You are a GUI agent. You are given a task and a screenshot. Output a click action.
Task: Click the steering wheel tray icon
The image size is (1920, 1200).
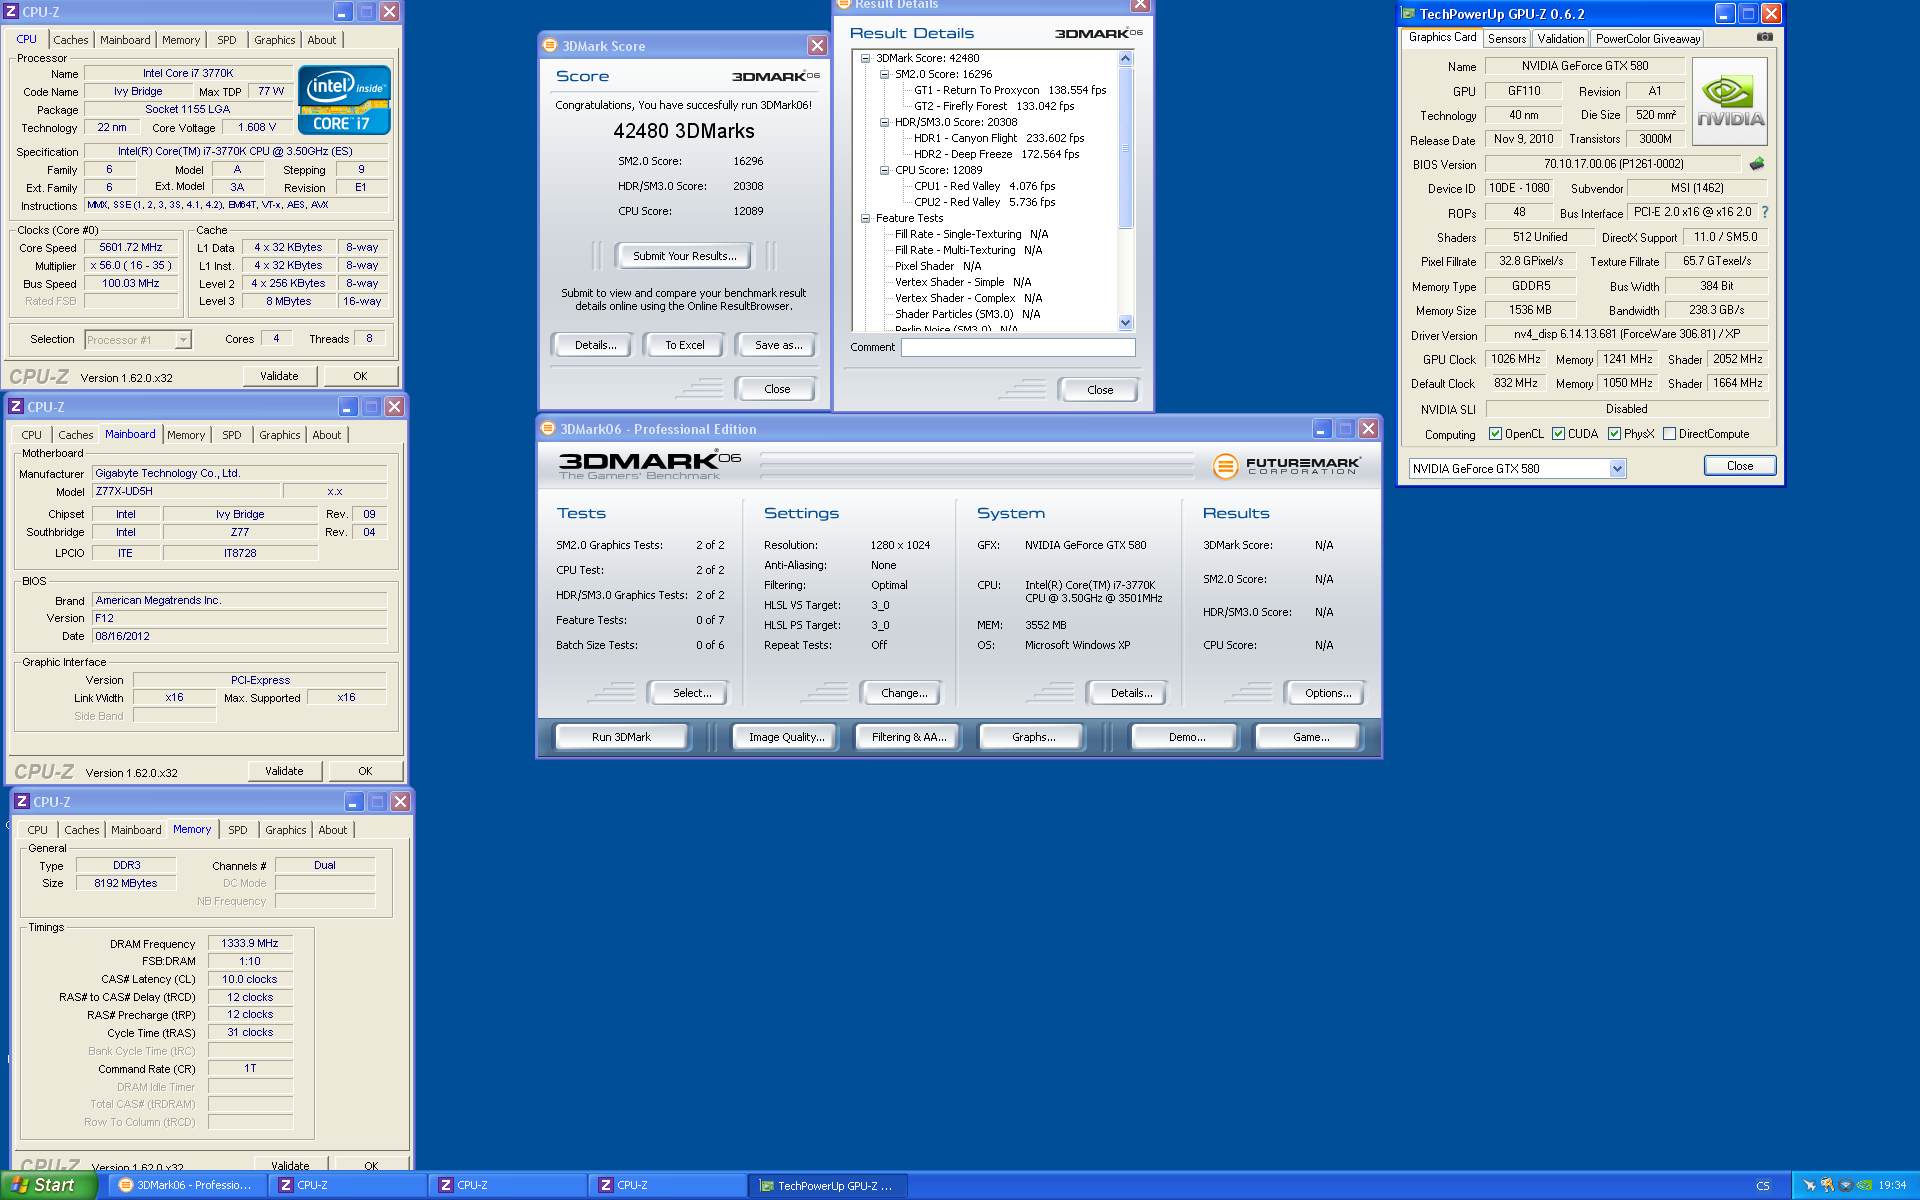pyautogui.click(x=1846, y=1185)
